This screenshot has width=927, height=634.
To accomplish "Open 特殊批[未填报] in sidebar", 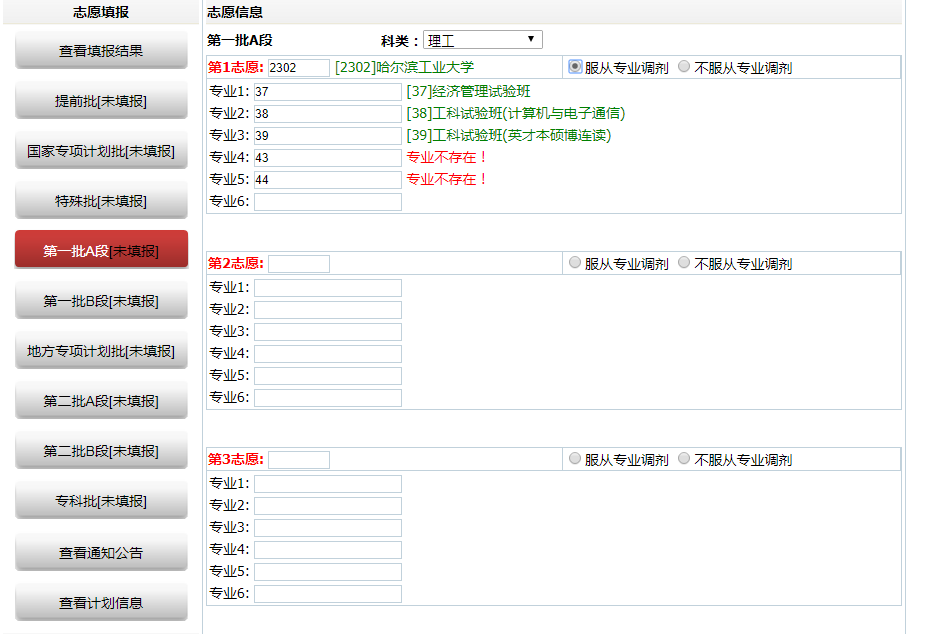I will [101, 201].
